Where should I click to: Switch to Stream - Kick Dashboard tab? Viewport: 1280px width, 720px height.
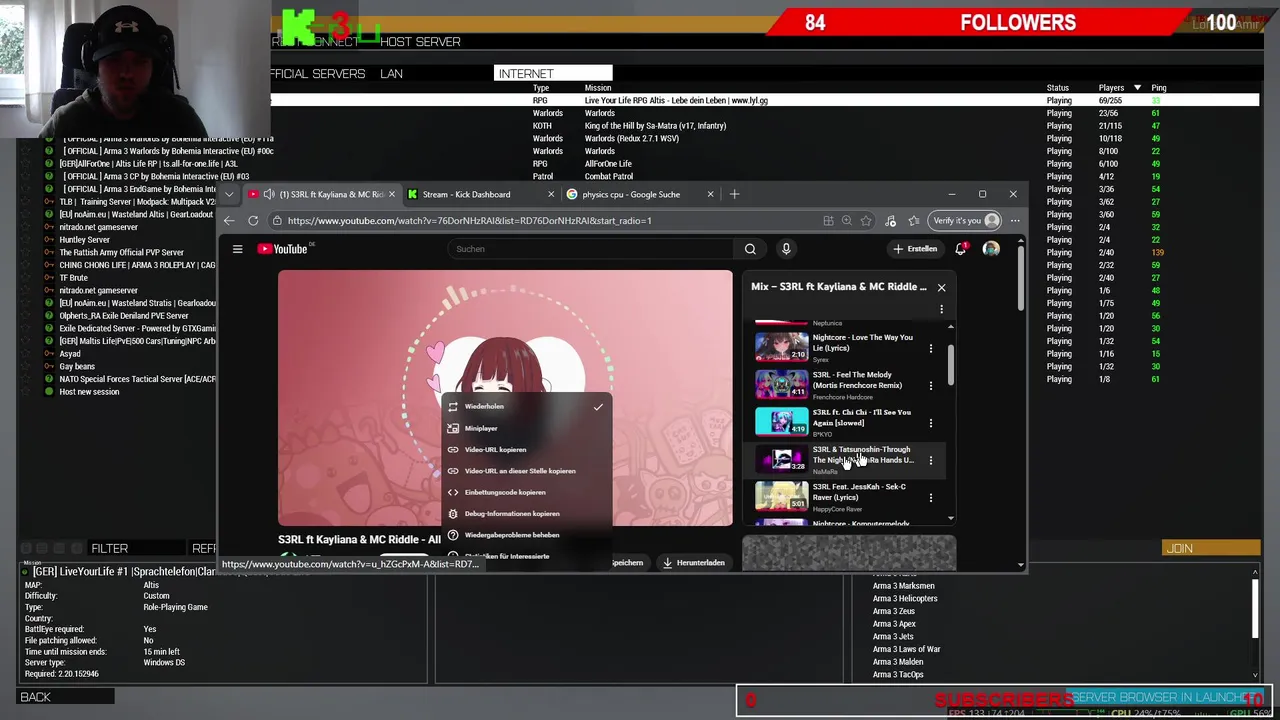[480, 194]
